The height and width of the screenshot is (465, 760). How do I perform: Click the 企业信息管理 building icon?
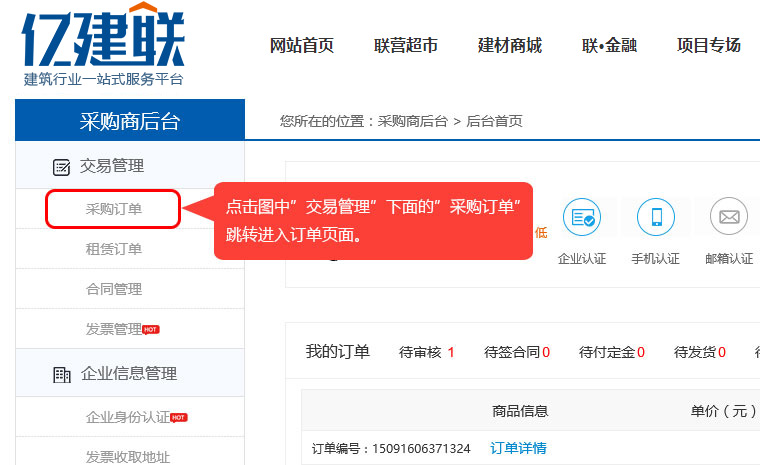(61, 375)
